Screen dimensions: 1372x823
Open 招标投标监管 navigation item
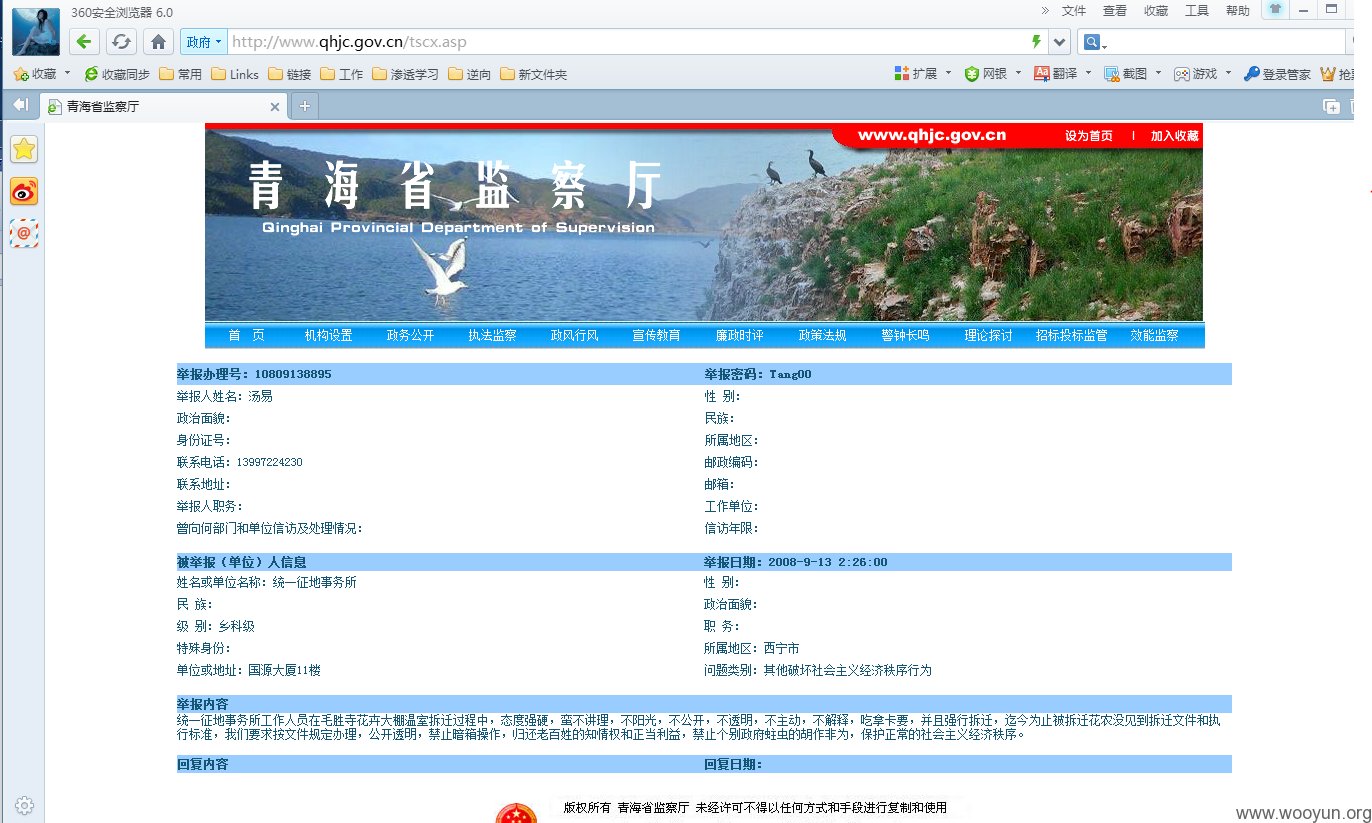click(1072, 335)
